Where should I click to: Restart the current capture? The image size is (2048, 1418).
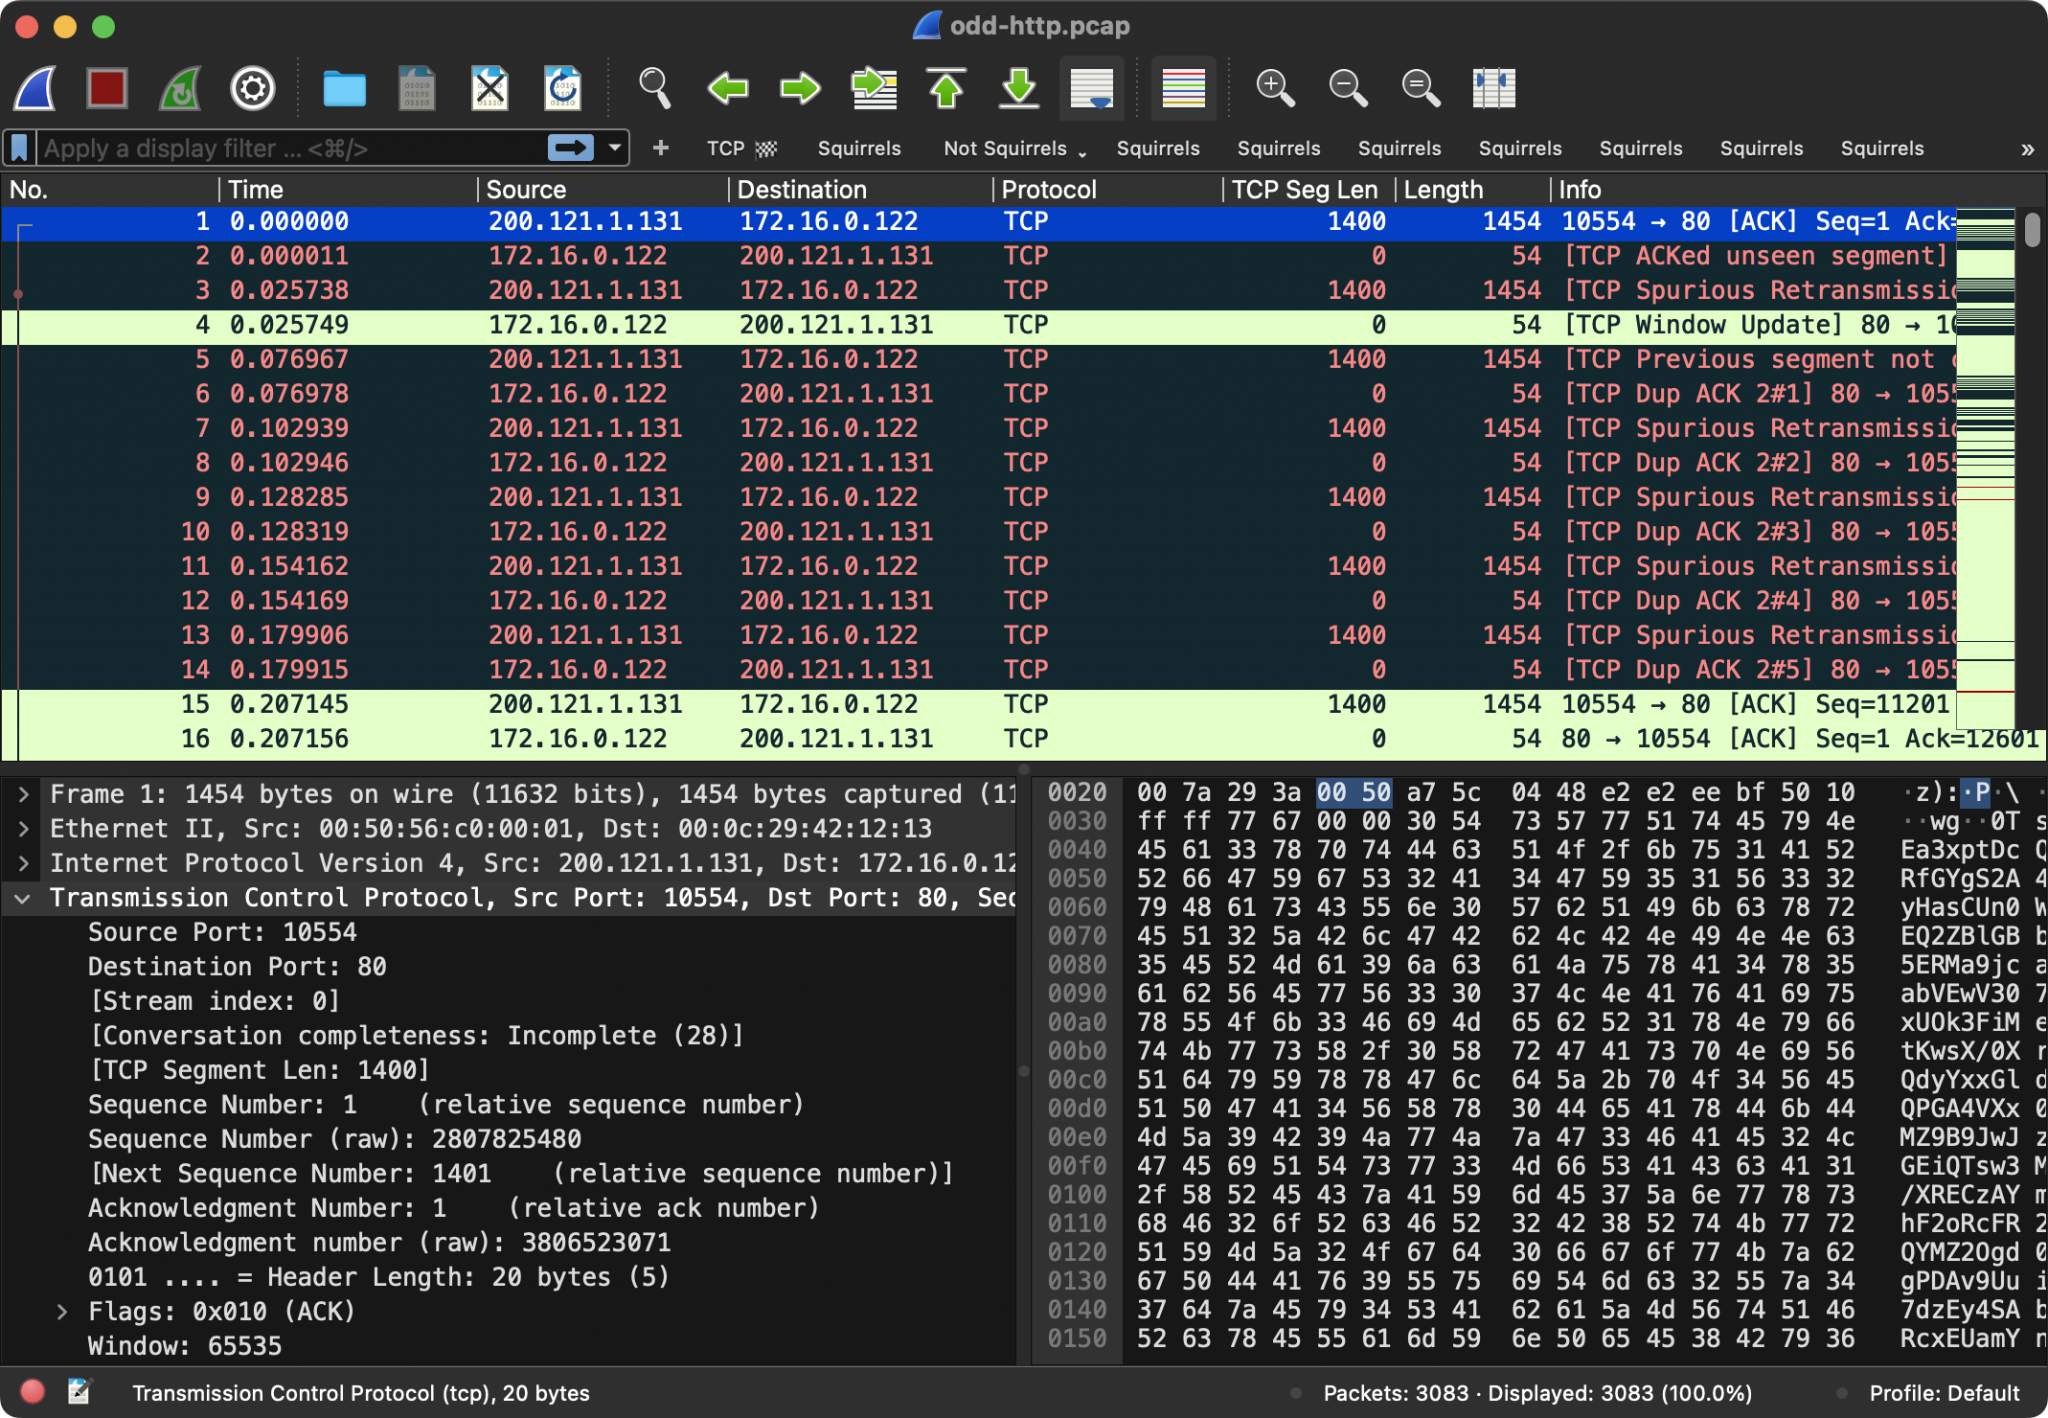coord(181,89)
